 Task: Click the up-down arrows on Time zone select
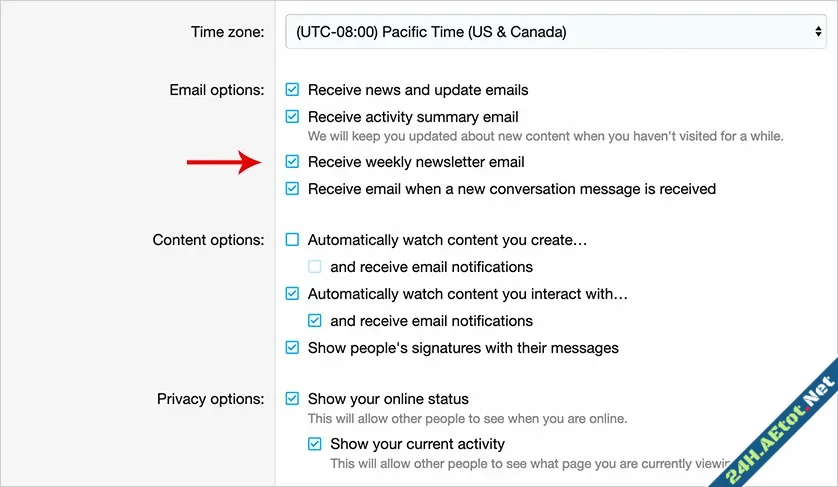[818, 32]
